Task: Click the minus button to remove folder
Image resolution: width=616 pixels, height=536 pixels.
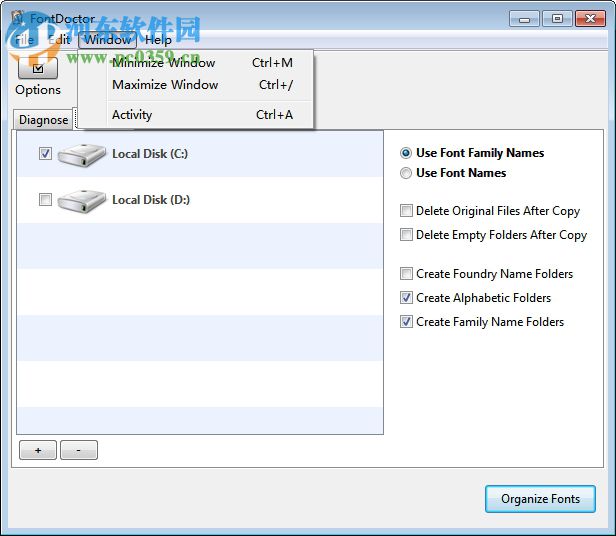Action: point(79,450)
